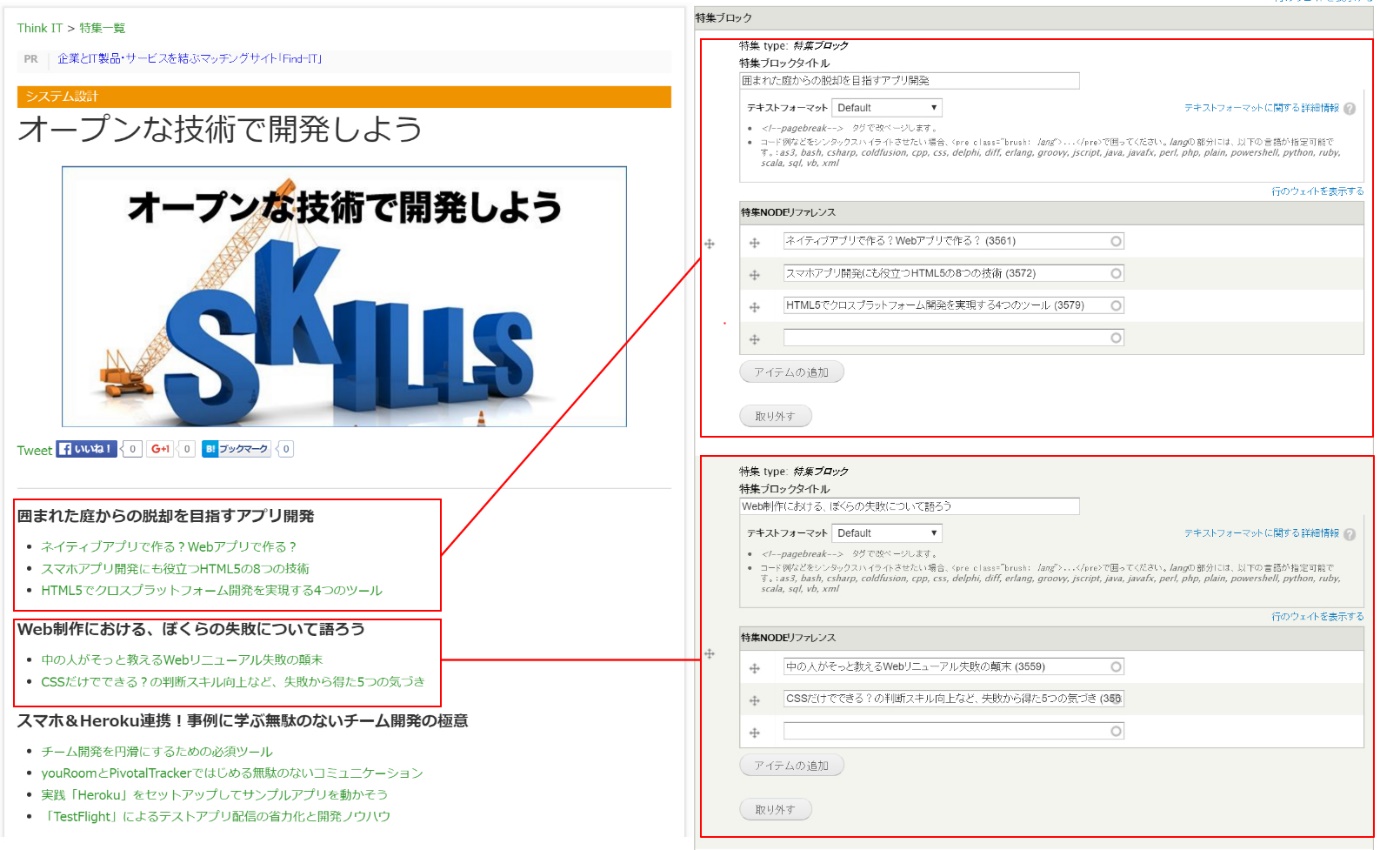Screen dimensions: 1380x850
Task: Click help icon in 囲まれた庭 block
Action: tap(1350, 109)
